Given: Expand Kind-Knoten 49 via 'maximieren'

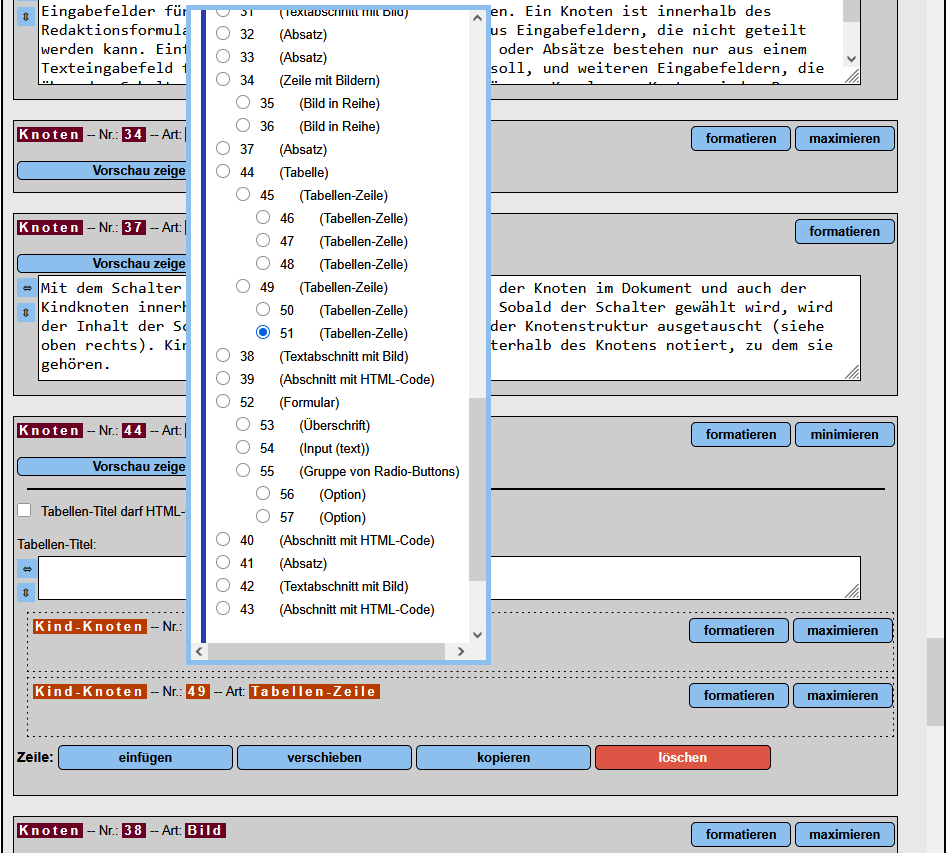Looking at the screenshot, I should 842,695.
